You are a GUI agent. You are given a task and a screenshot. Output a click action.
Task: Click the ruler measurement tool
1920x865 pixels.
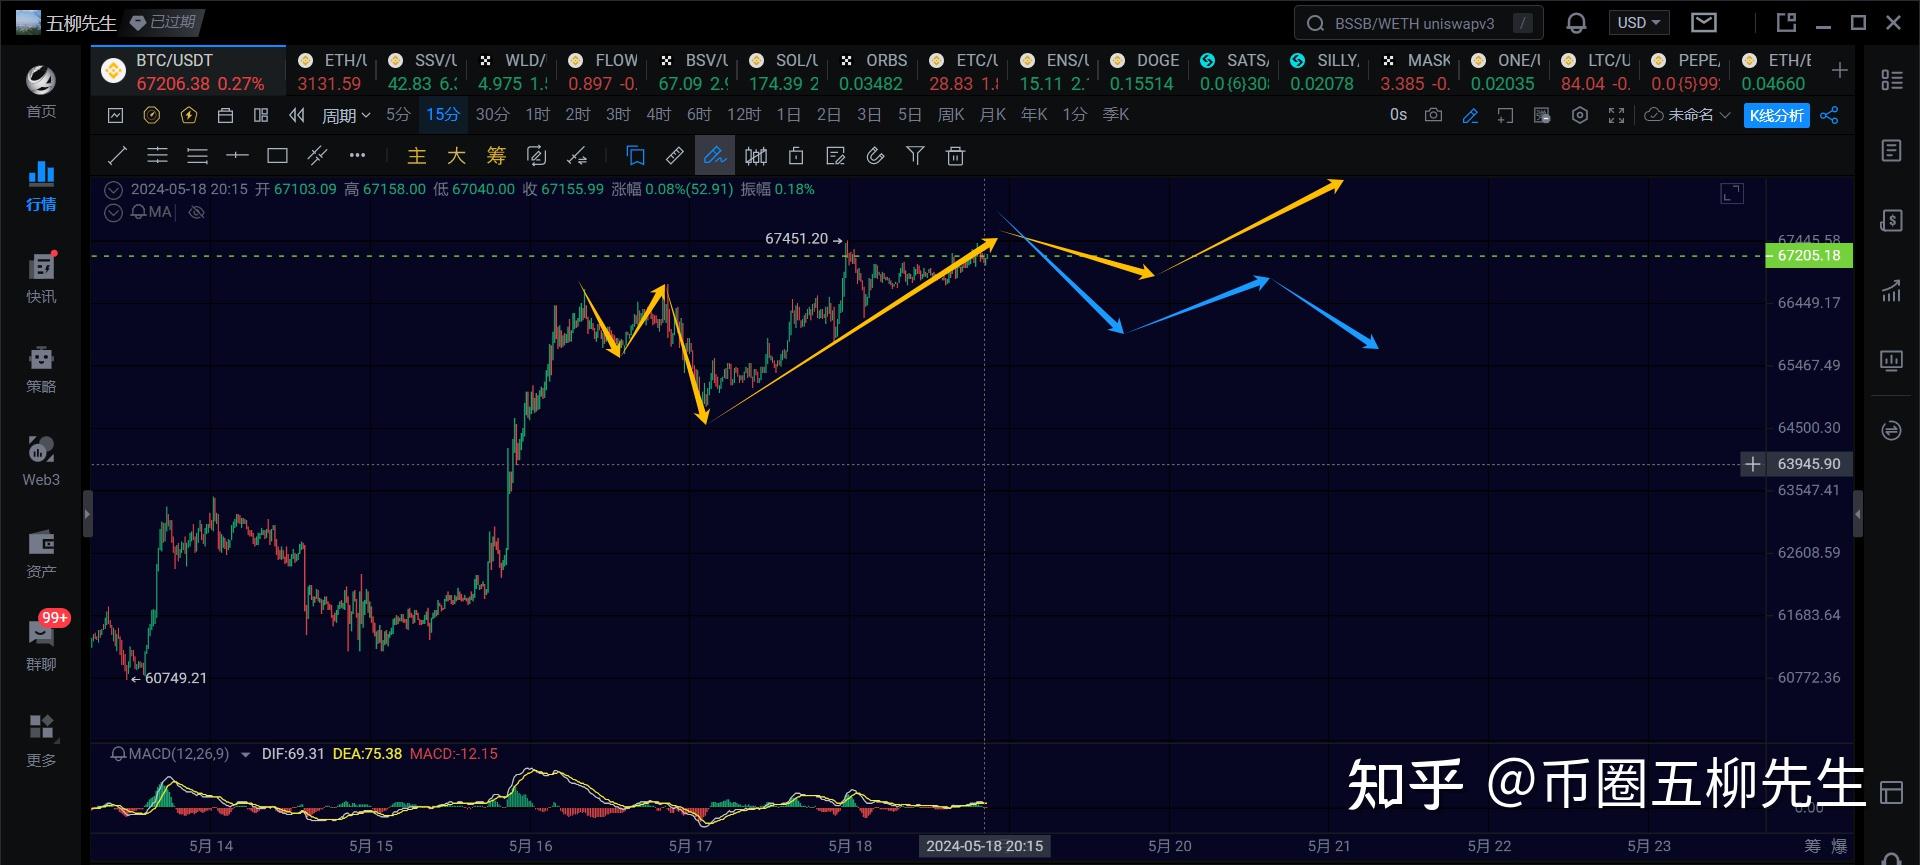click(x=675, y=156)
